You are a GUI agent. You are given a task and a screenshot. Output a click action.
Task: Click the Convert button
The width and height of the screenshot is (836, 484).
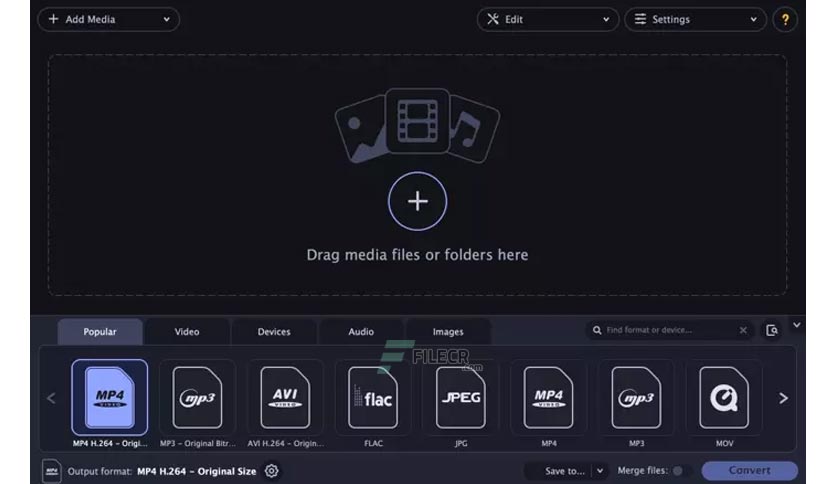(749, 471)
